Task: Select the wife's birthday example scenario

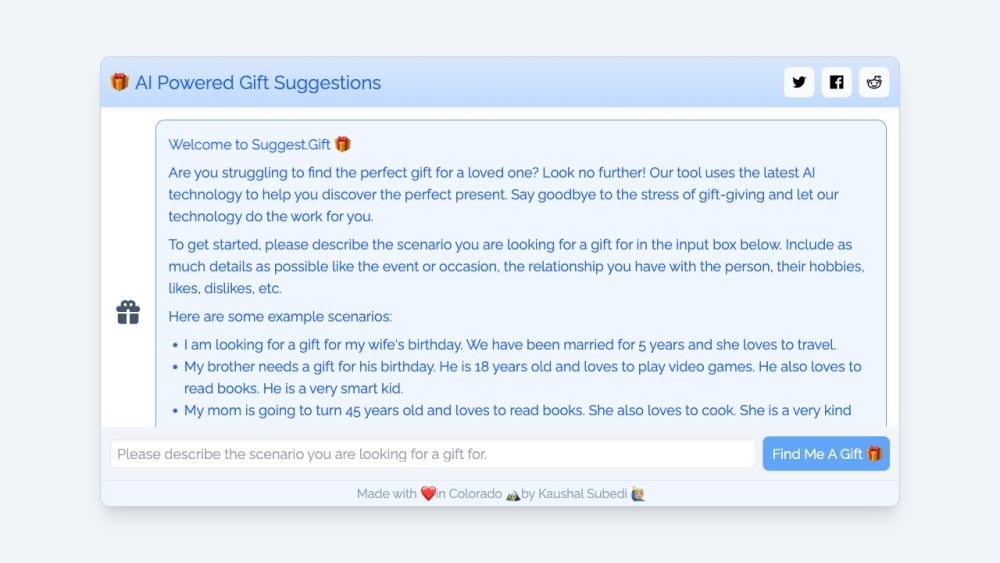Action: pyautogui.click(x=510, y=345)
